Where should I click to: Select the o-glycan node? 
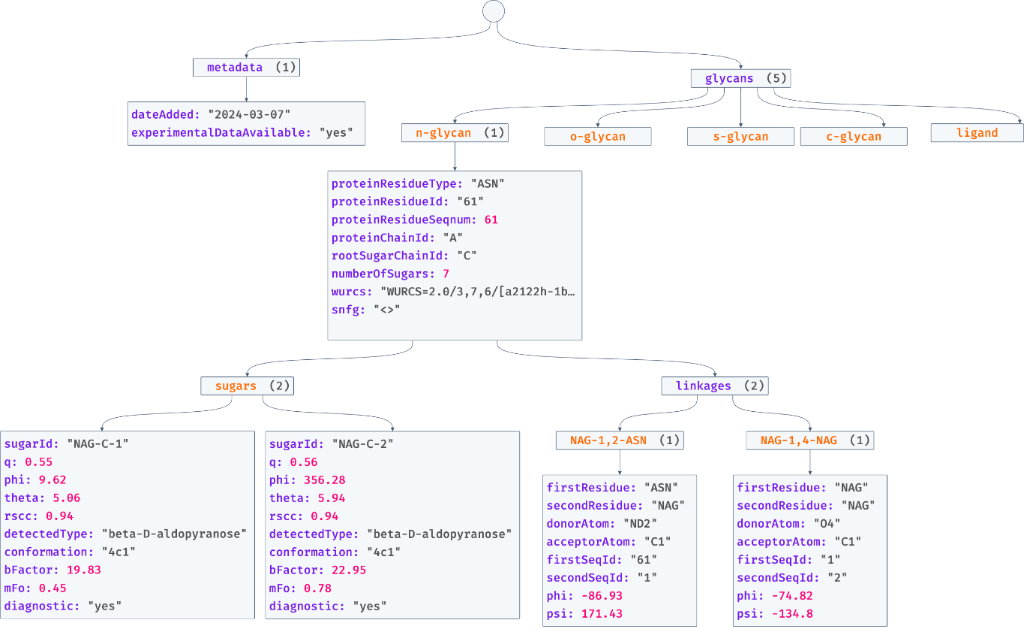pos(598,136)
